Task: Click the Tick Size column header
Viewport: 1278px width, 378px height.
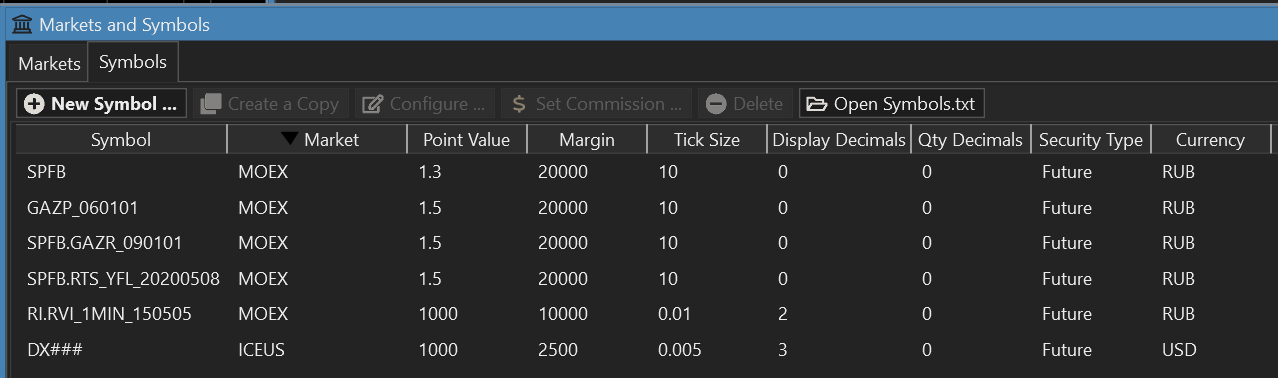Action: point(707,140)
